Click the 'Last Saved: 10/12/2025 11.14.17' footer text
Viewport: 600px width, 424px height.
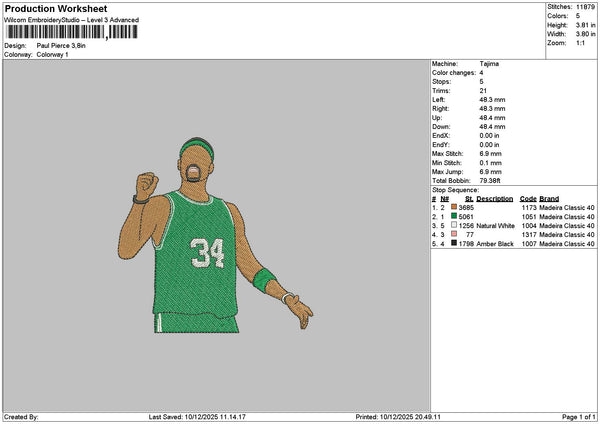click(197, 417)
